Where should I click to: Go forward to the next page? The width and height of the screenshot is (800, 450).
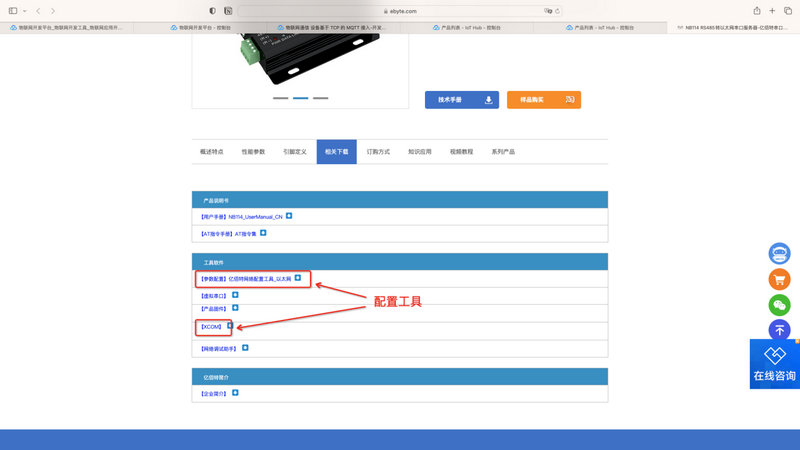click(53, 11)
